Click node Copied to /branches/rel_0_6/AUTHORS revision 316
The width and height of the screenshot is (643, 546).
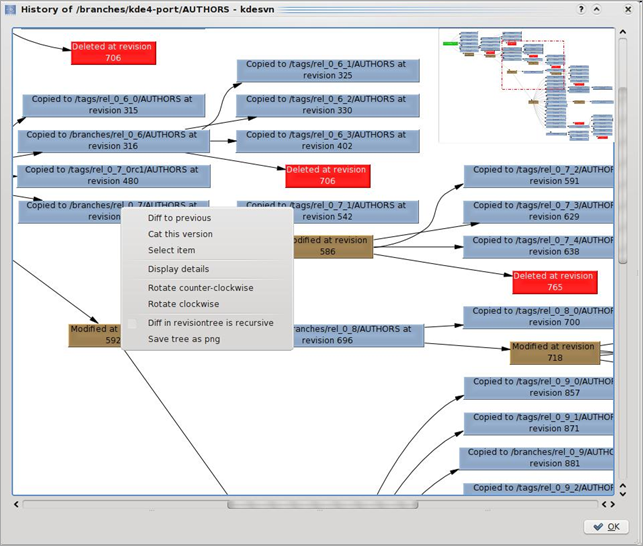tap(113, 141)
